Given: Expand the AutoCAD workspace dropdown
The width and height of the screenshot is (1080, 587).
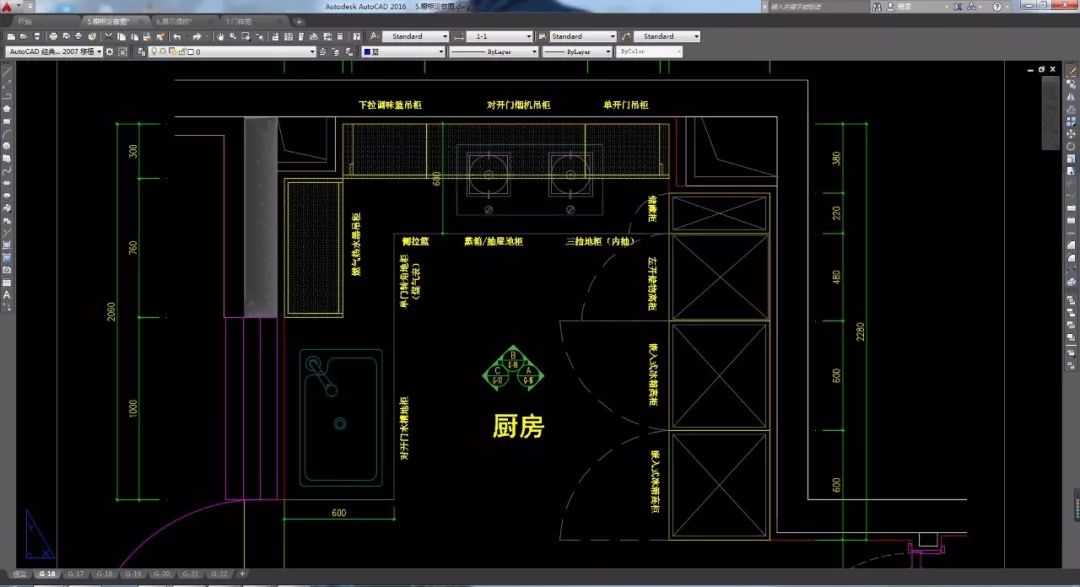Looking at the screenshot, I should [x=99, y=51].
